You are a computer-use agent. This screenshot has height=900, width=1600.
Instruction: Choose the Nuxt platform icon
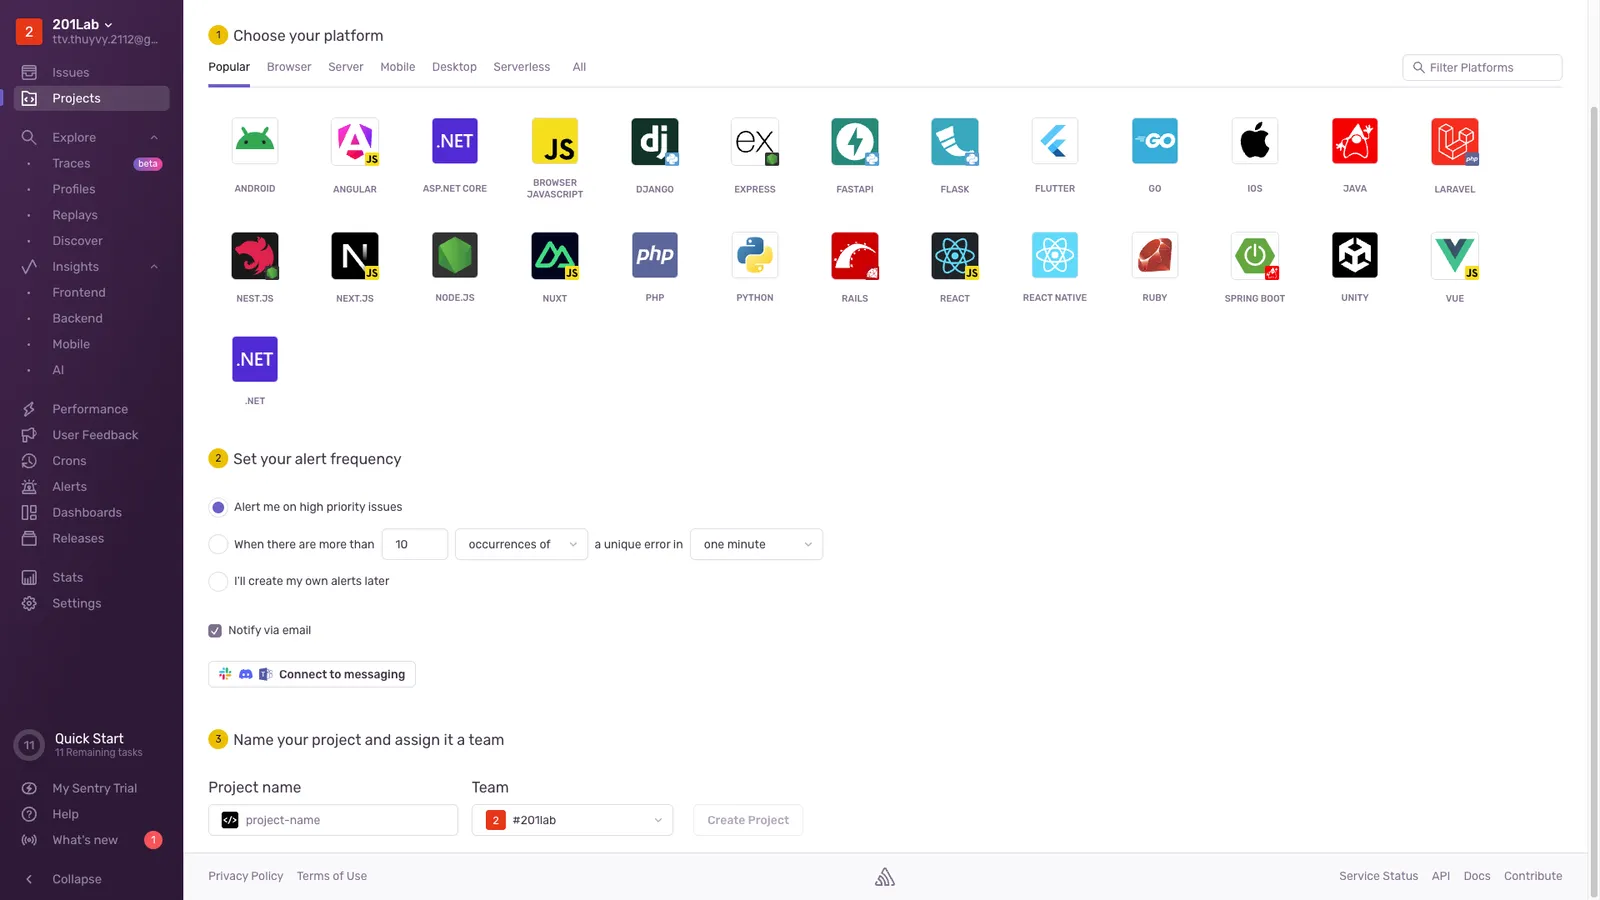tap(555, 255)
